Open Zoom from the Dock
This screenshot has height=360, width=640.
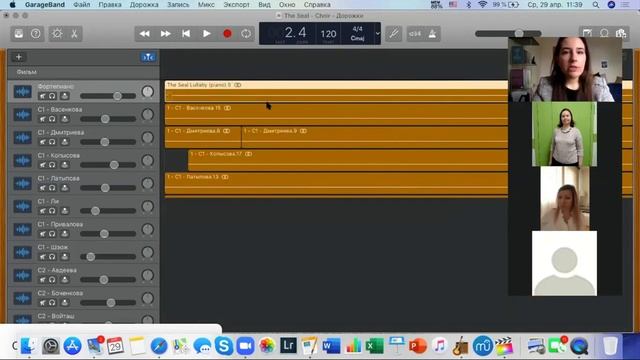pyautogui.click(x=245, y=346)
